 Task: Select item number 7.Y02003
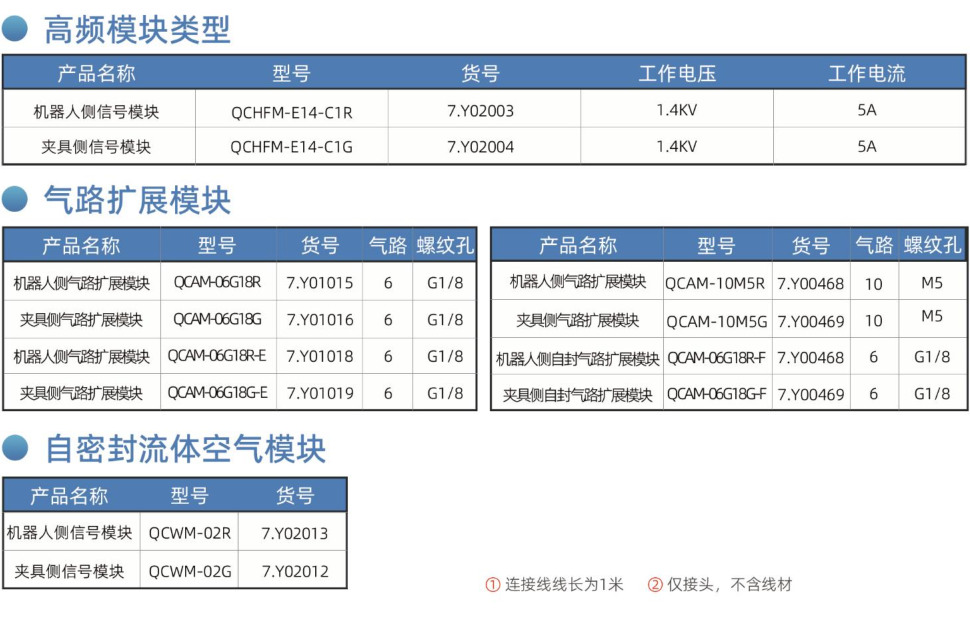tap(481, 111)
